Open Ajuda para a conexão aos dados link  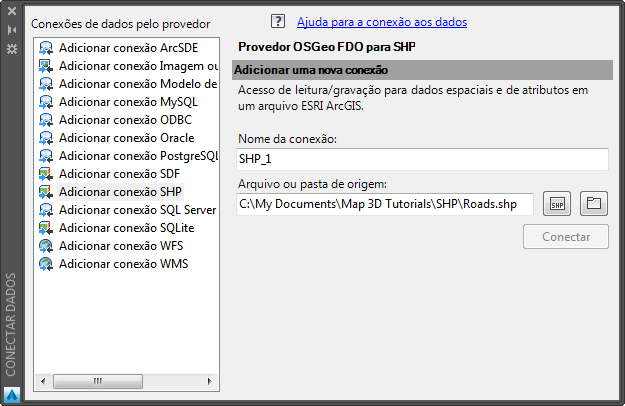382,22
